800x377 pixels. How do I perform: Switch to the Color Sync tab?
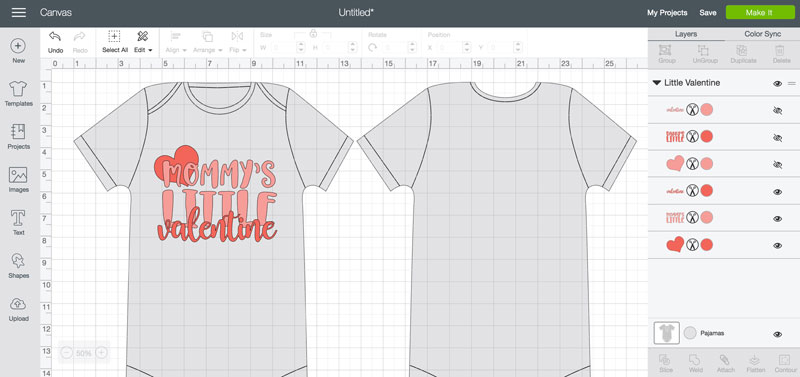coord(763,34)
